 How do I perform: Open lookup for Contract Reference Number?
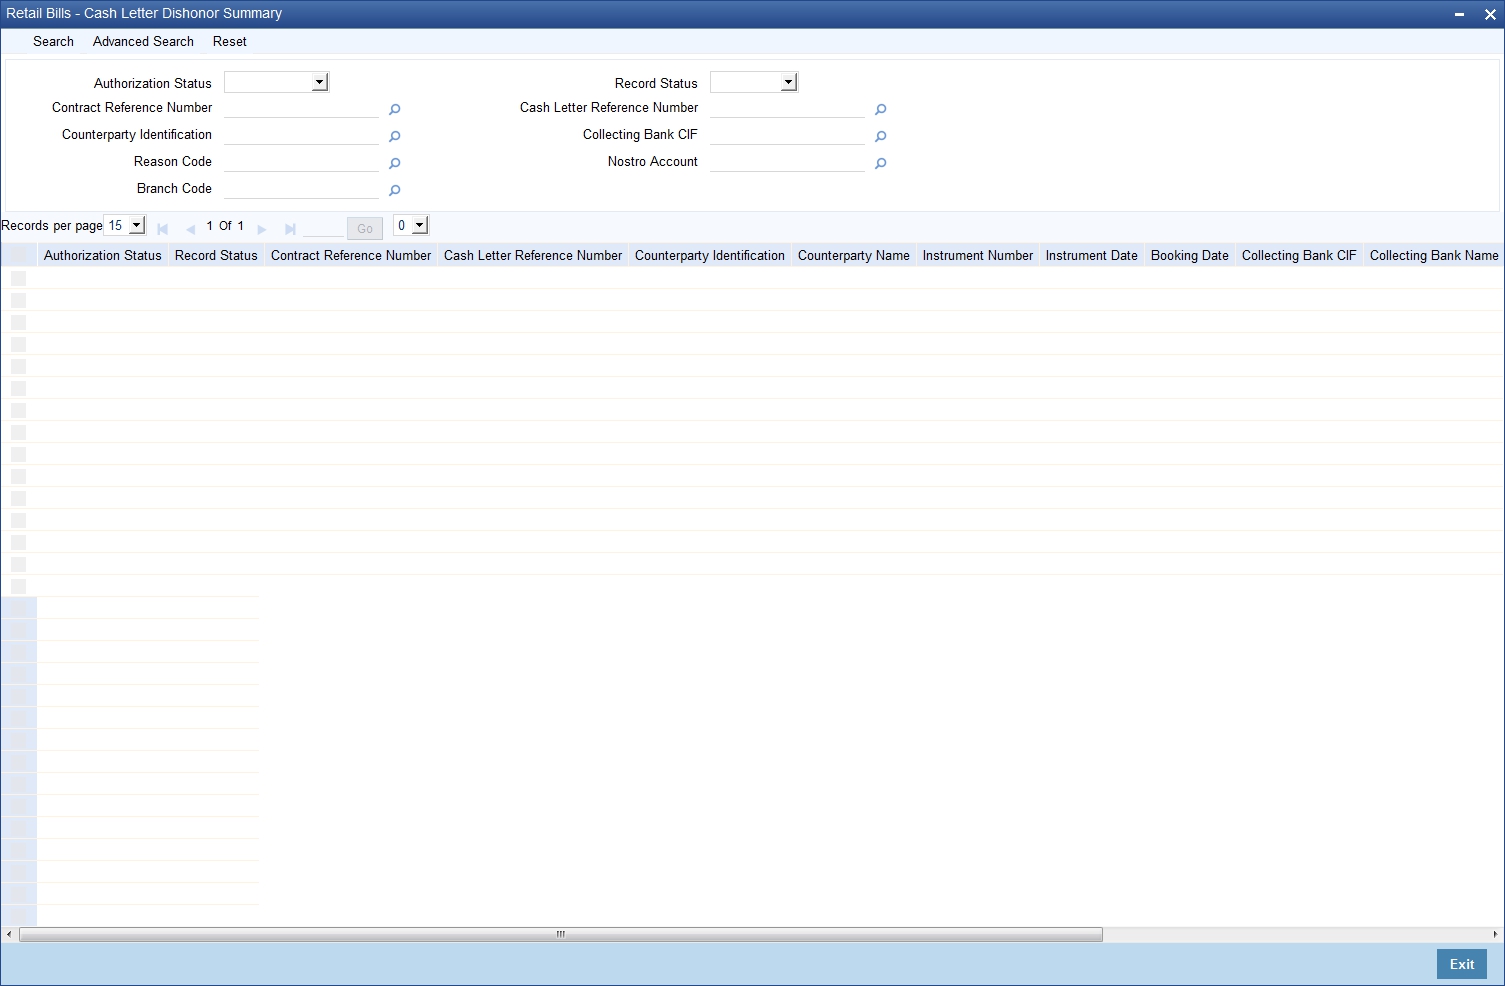[x=394, y=110]
